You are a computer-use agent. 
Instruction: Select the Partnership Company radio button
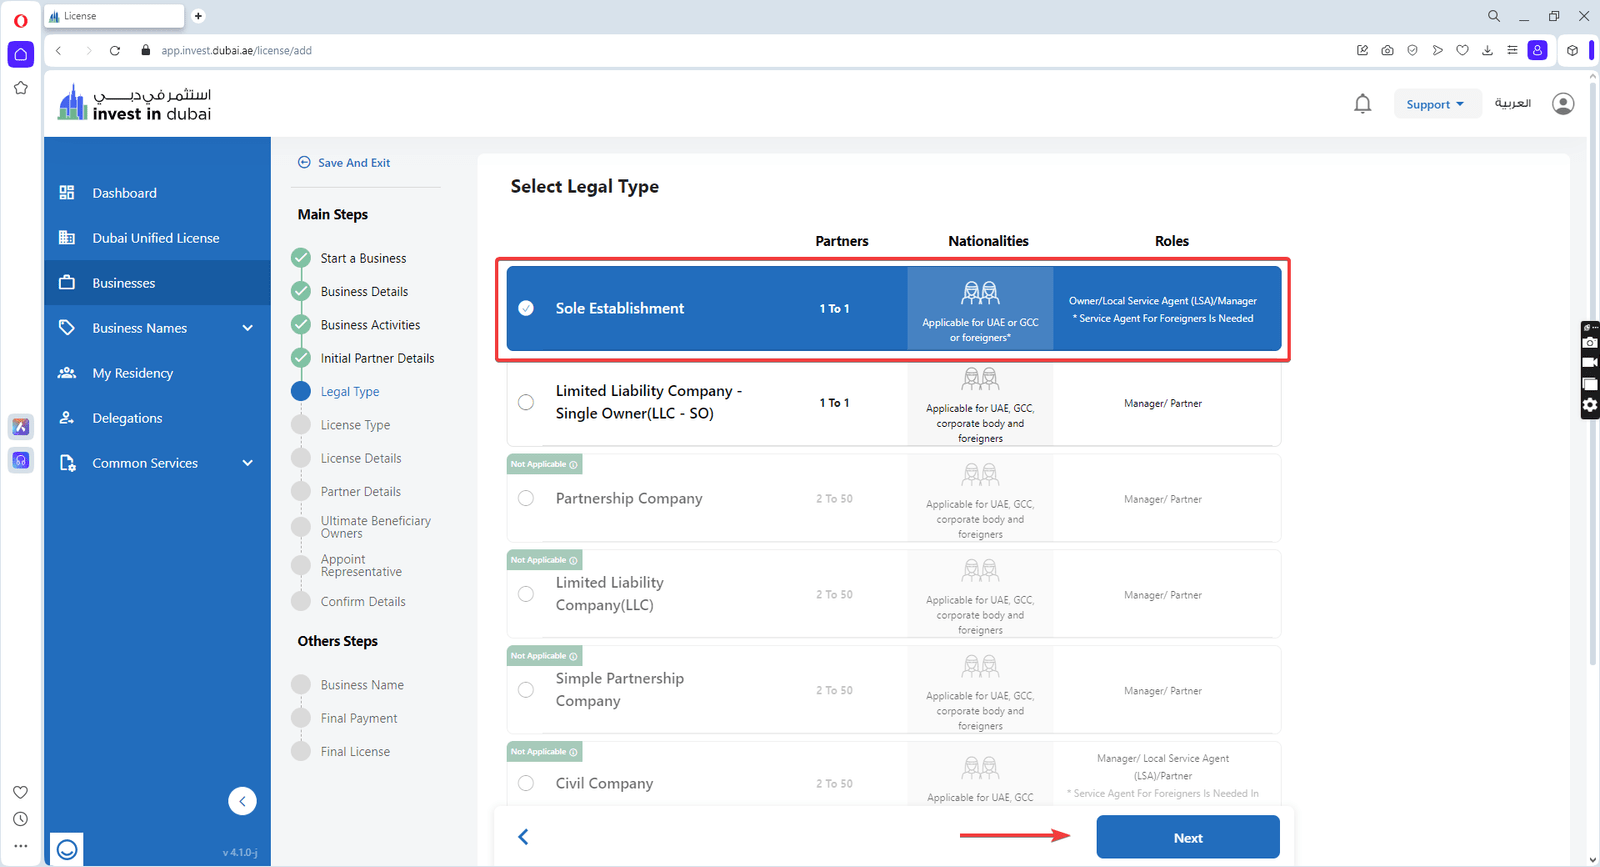526,498
